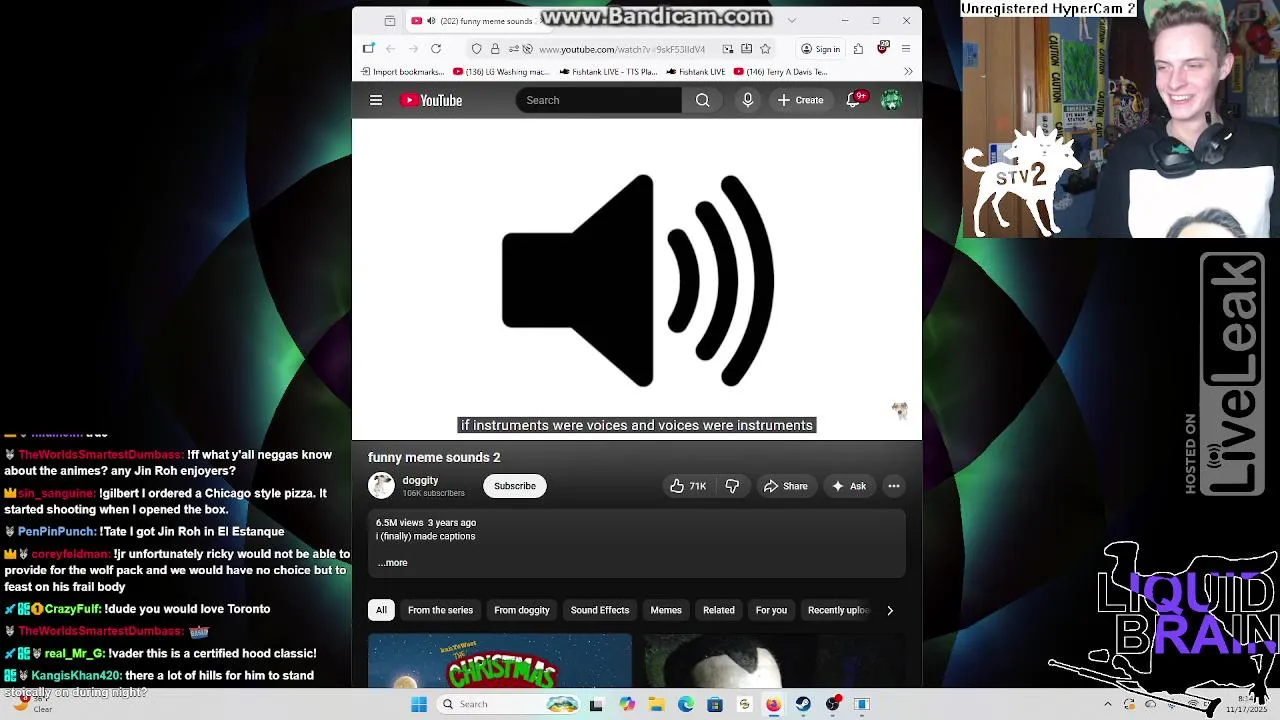Select the All filter chip
Viewport: 1280px width, 720px height.
[381, 610]
